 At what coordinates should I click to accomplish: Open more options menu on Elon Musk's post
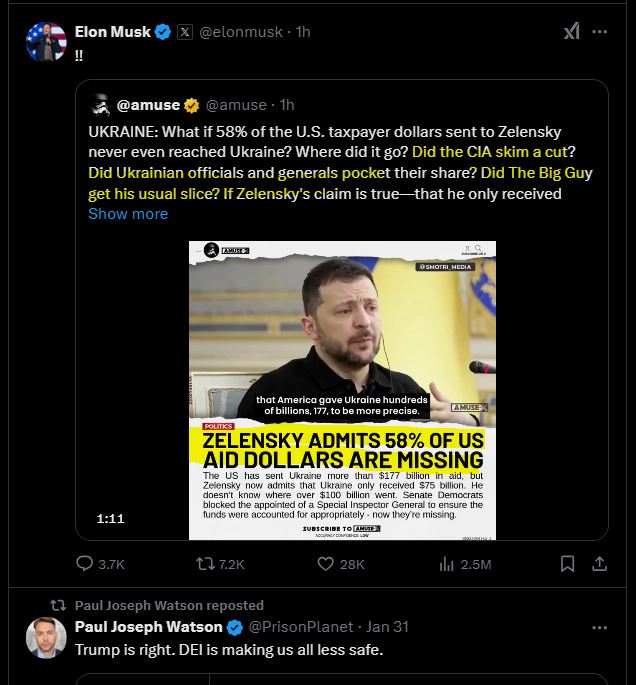[x=599, y=31]
